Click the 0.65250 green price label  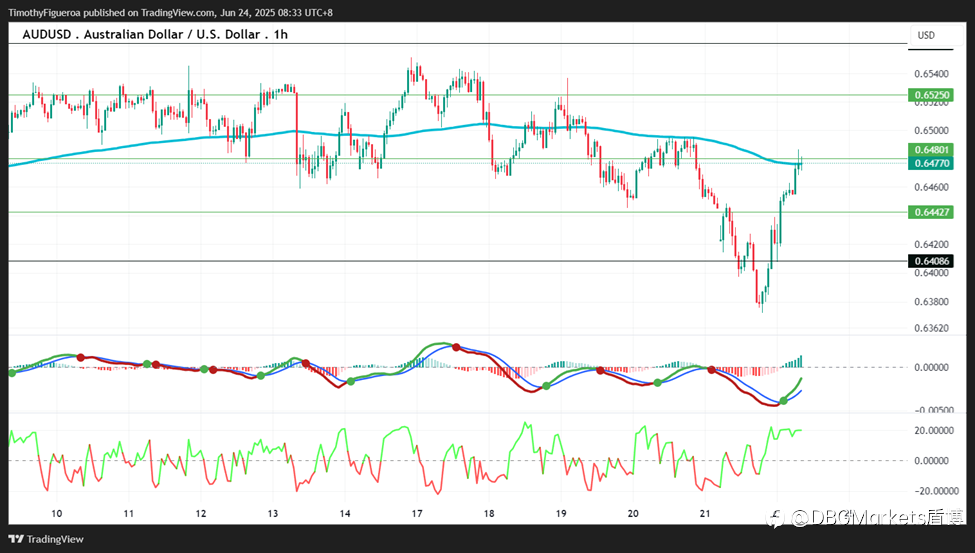pos(931,95)
